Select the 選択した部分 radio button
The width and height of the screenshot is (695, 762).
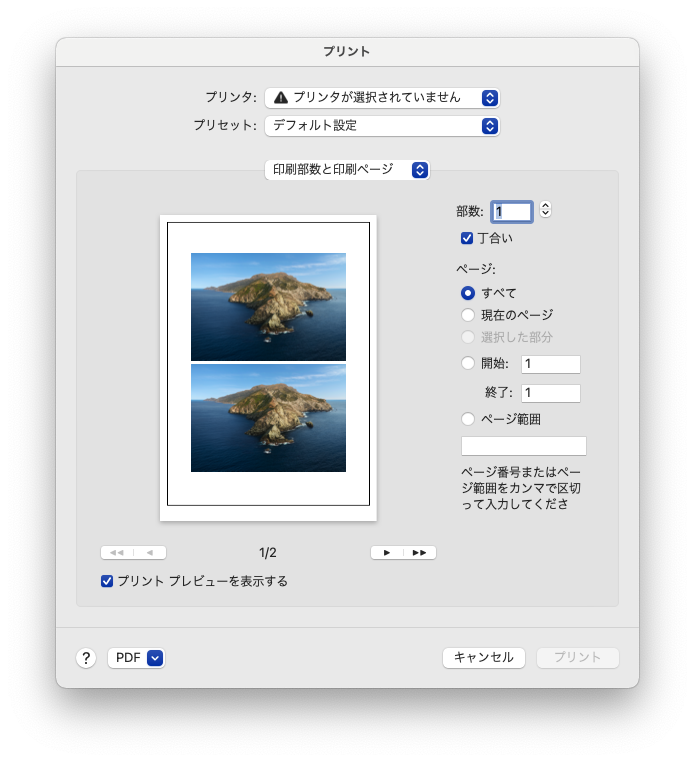tap(468, 337)
